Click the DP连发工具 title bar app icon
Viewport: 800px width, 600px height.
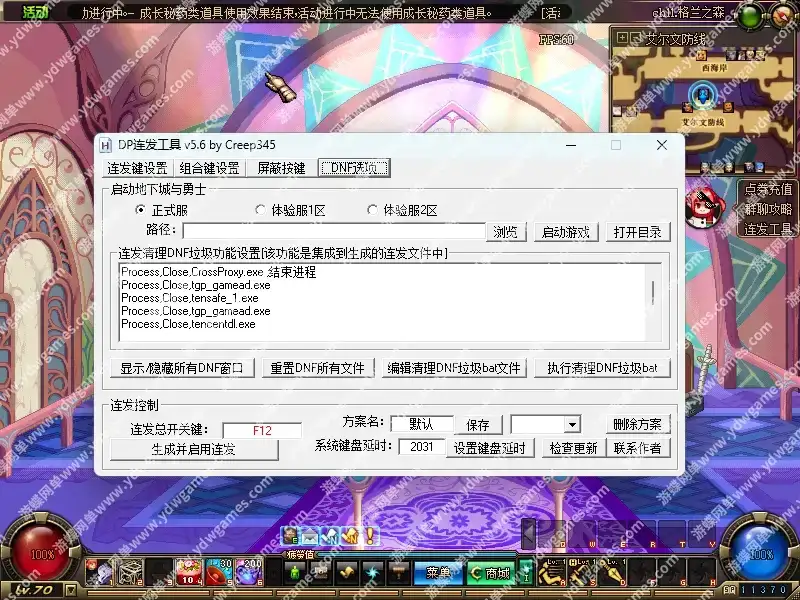pyautogui.click(x=106, y=145)
